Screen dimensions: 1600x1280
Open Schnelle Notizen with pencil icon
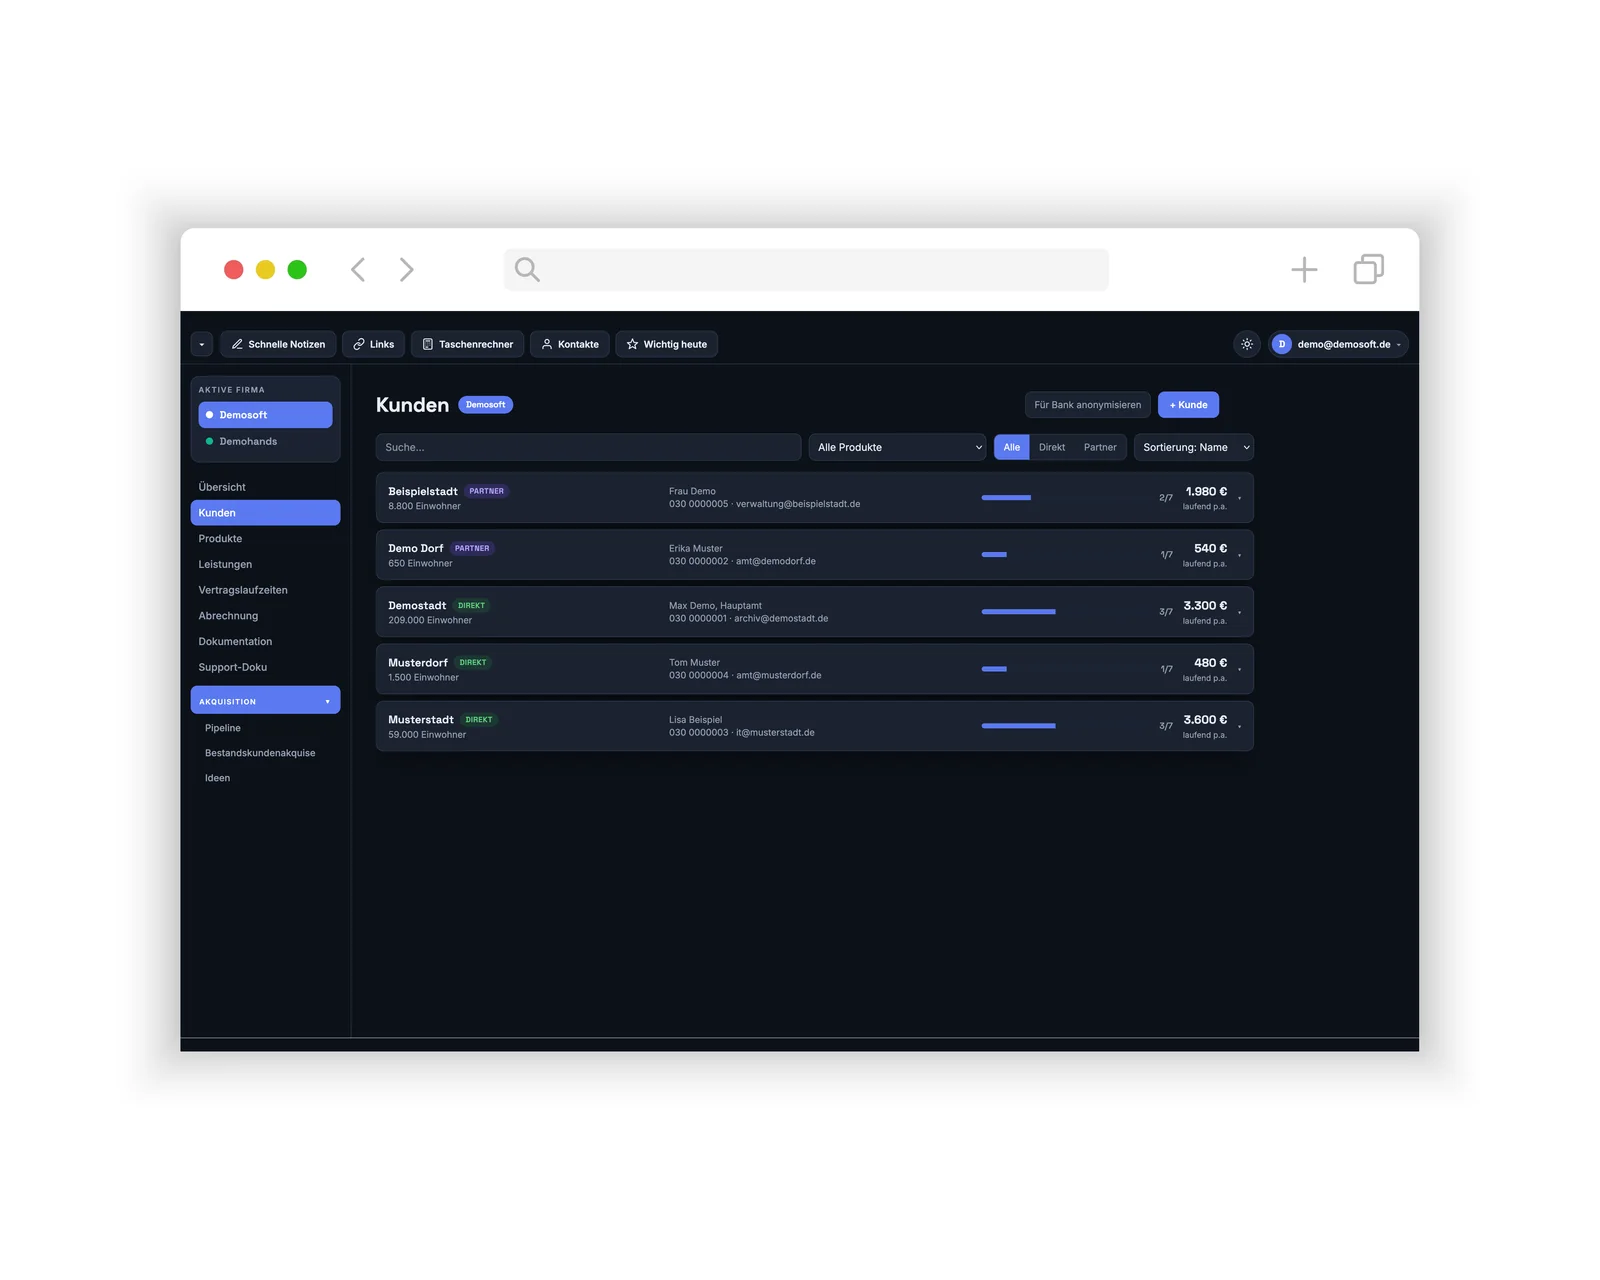pos(278,344)
